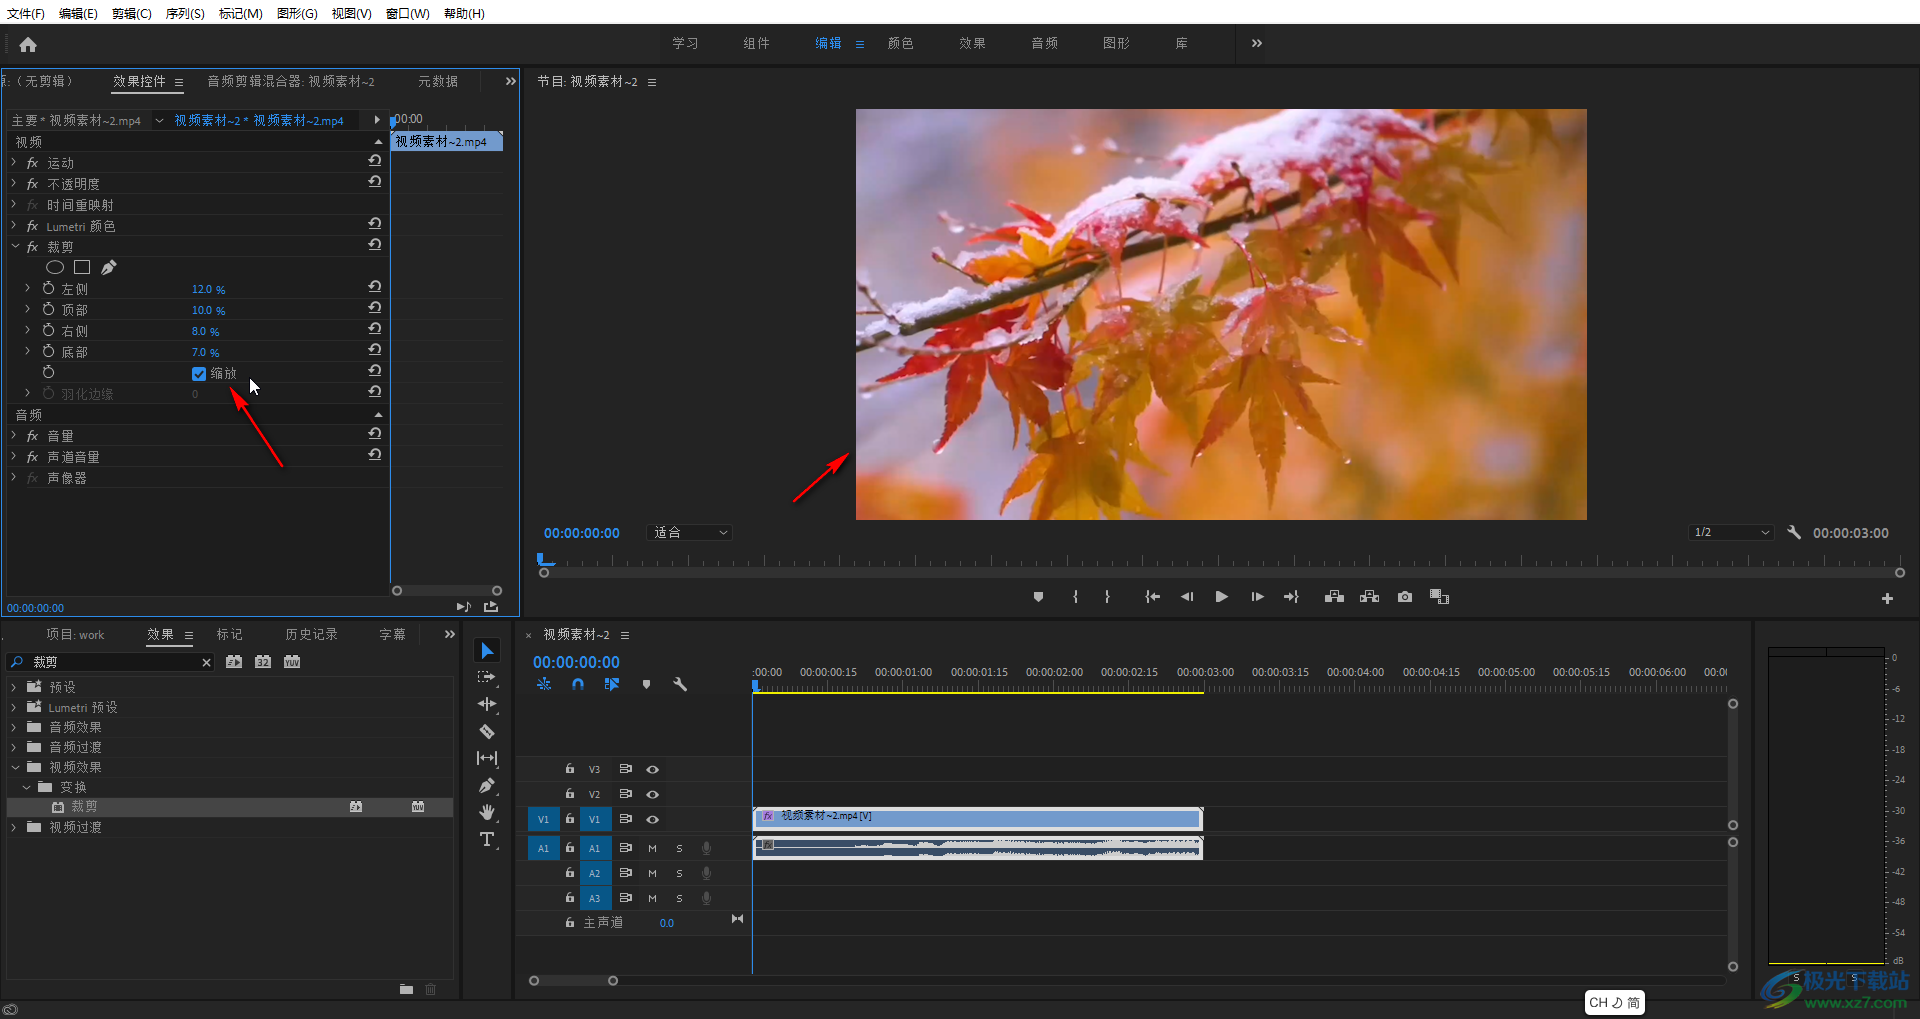1920x1019 pixels.
Task: Uncheck the 缩放 zoom checkbox
Action: [199, 374]
